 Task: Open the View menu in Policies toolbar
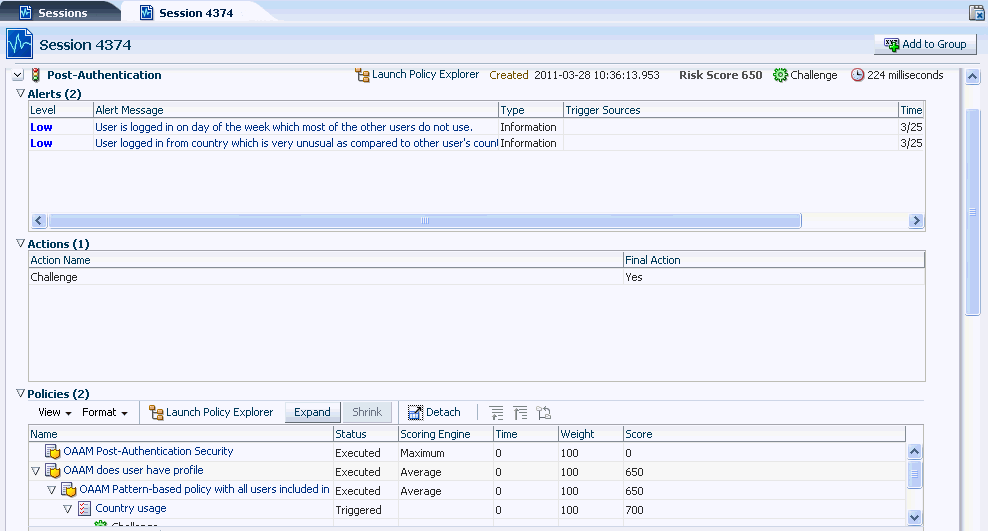pos(55,412)
